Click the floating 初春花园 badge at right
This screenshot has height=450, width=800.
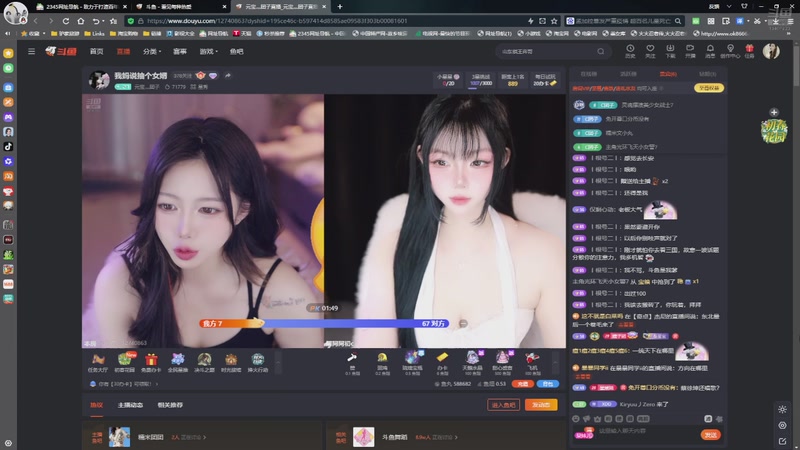coord(774,132)
